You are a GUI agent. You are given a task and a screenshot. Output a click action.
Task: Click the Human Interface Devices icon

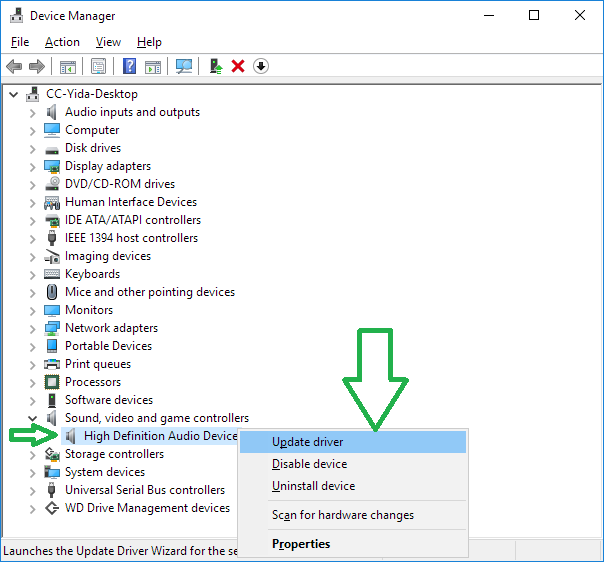[52, 202]
